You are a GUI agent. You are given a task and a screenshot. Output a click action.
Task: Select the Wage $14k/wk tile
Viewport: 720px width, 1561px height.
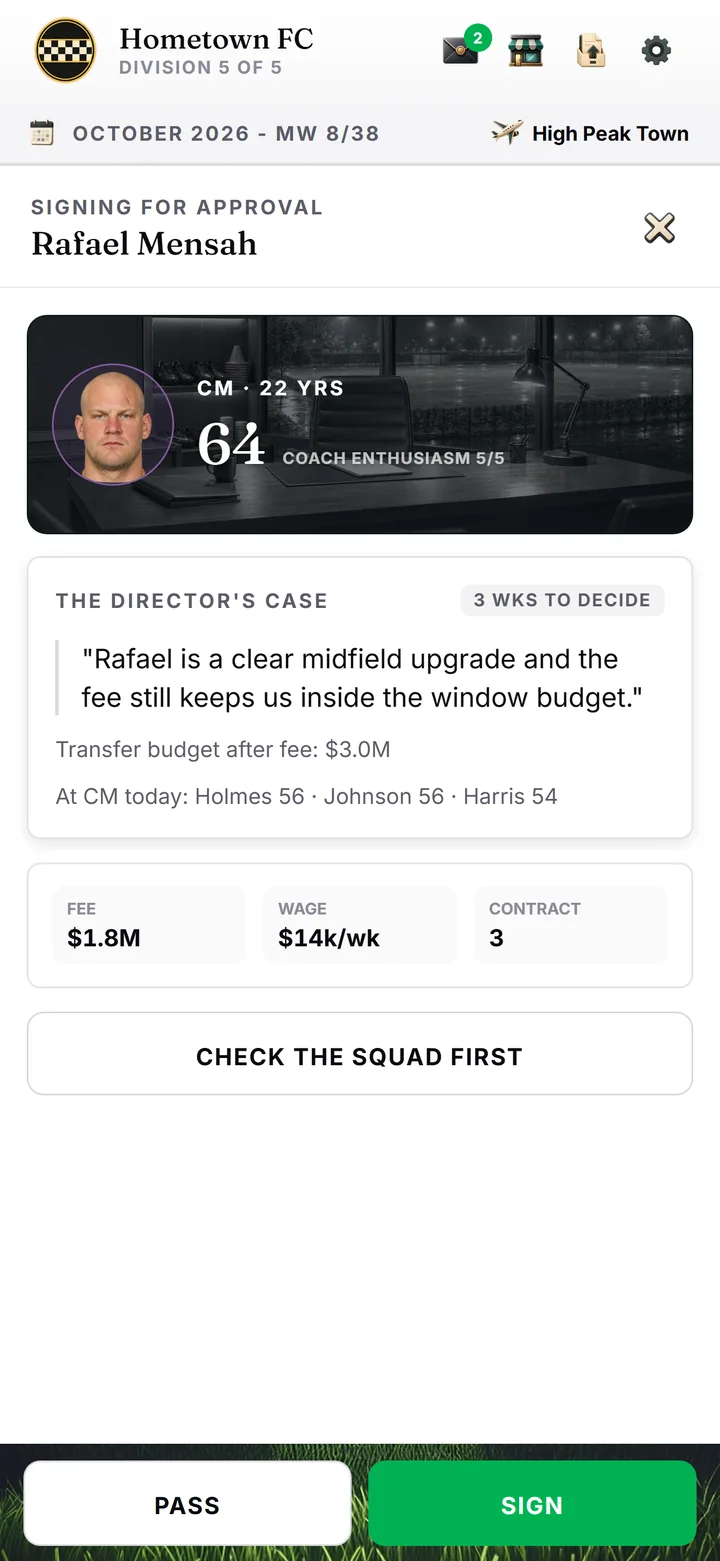(x=360, y=925)
